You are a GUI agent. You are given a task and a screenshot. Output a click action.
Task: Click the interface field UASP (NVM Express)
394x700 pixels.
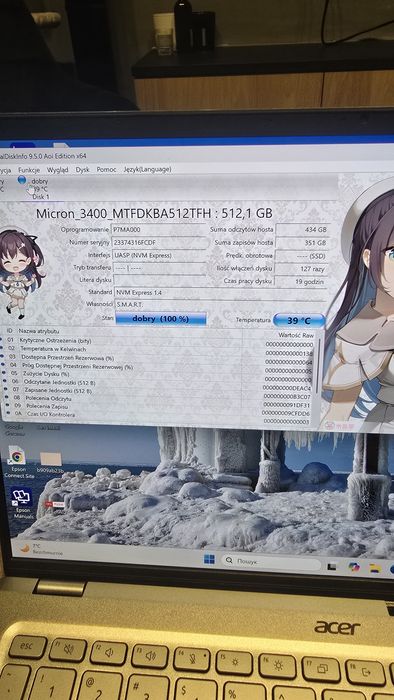[160, 255]
